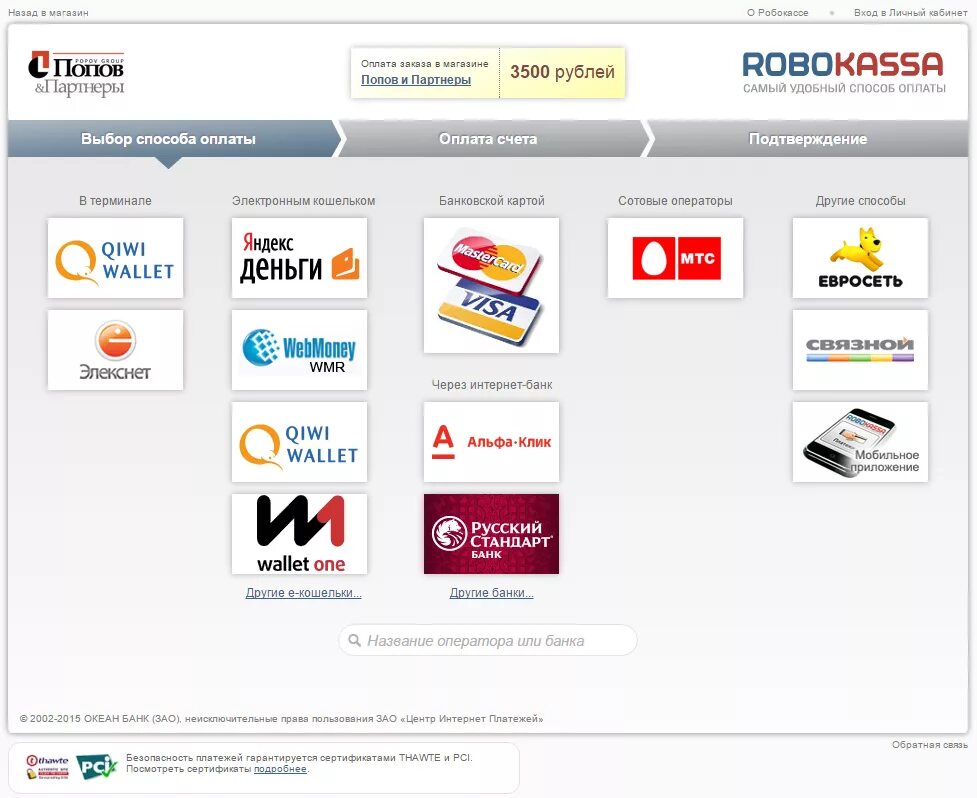The image size is (977, 798).
Task: Open the Выбор способа оплаты step
Action: click(x=168, y=139)
